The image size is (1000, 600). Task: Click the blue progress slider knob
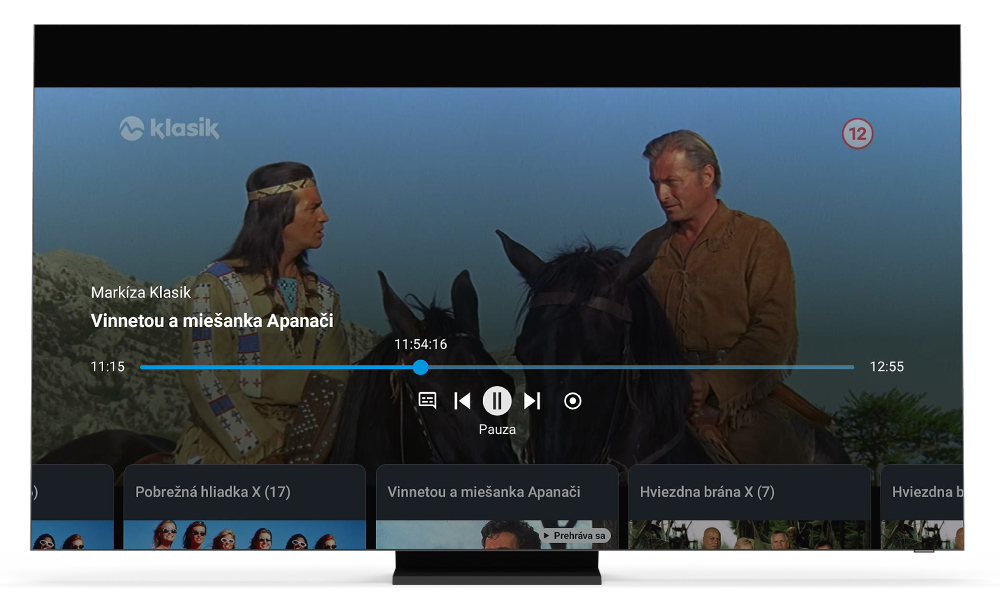coord(420,367)
